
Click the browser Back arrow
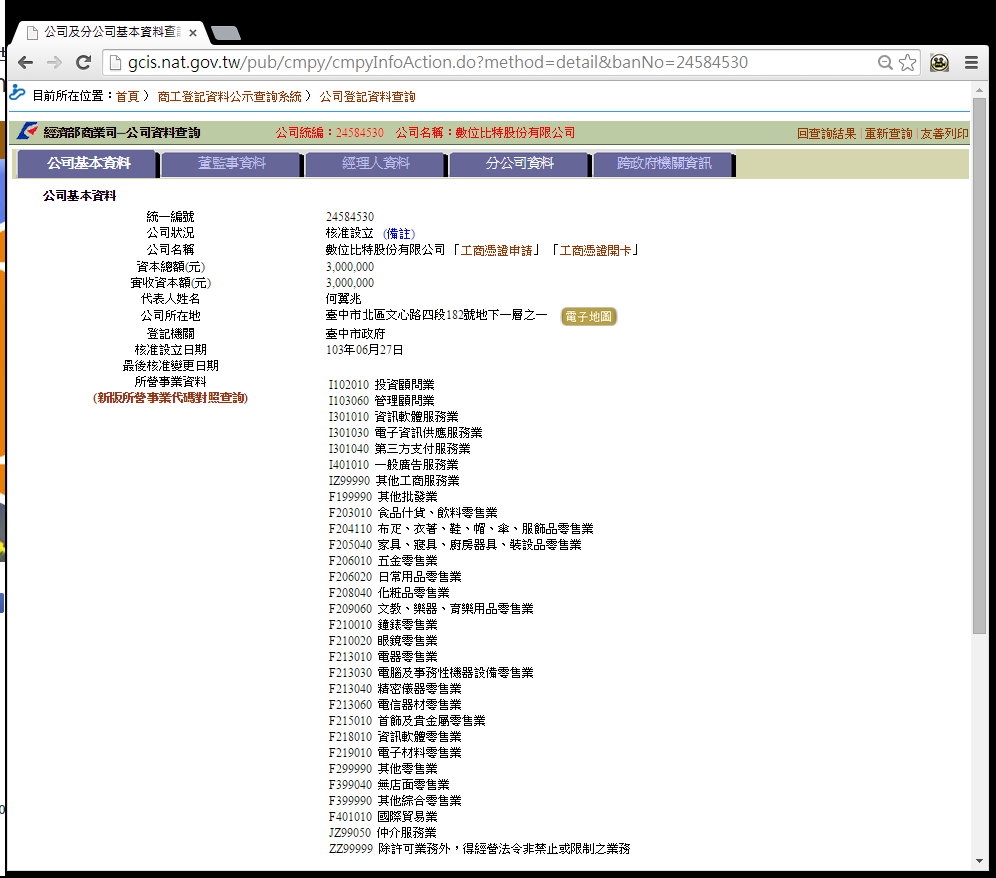tap(25, 62)
